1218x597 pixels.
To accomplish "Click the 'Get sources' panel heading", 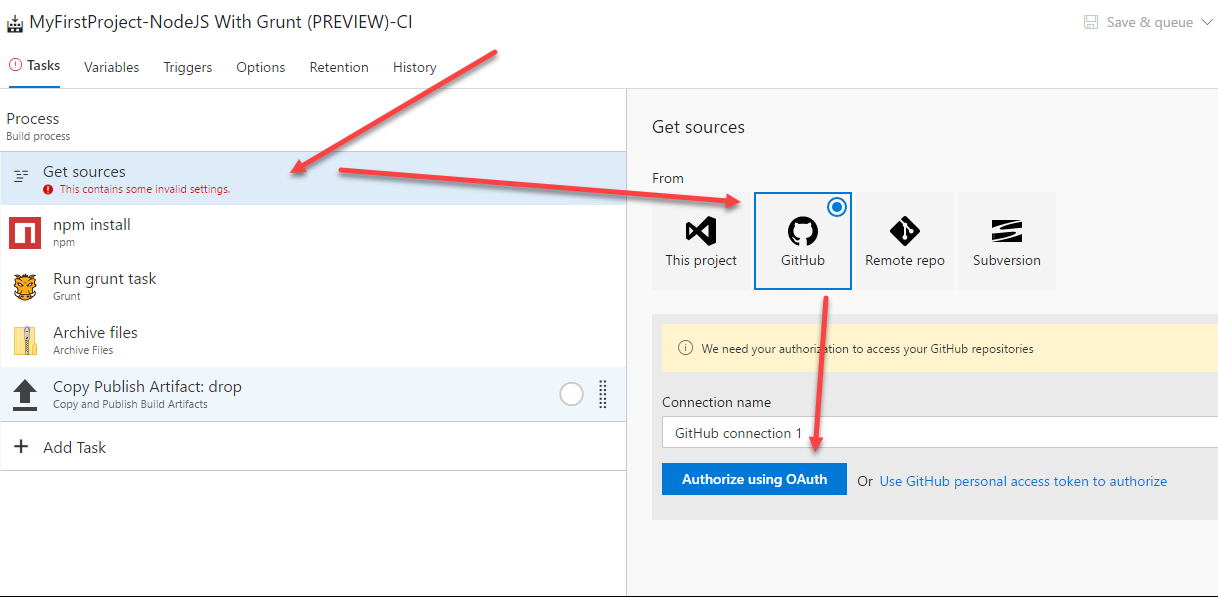I will [x=698, y=127].
